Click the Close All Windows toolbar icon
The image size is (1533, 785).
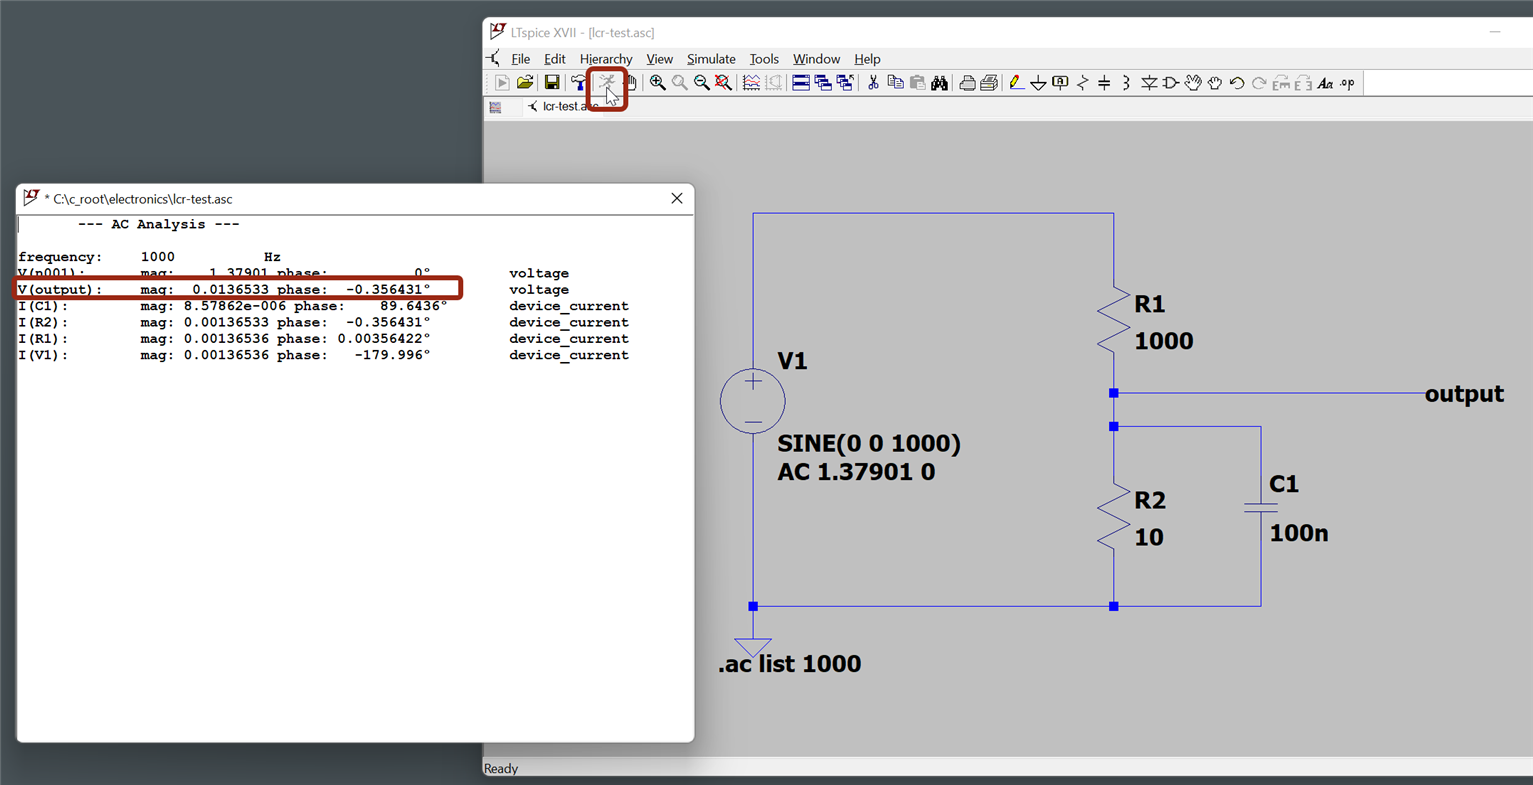tap(845, 83)
